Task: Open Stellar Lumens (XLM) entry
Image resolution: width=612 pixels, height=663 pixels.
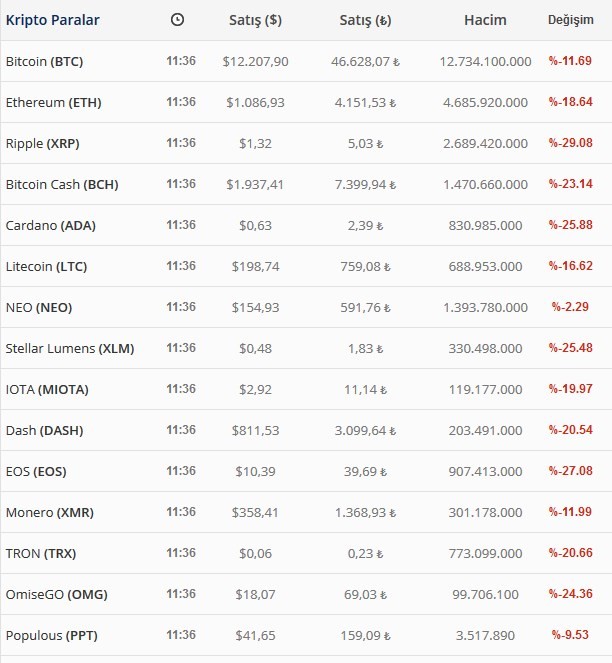Action: pyautogui.click(x=70, y=349)
